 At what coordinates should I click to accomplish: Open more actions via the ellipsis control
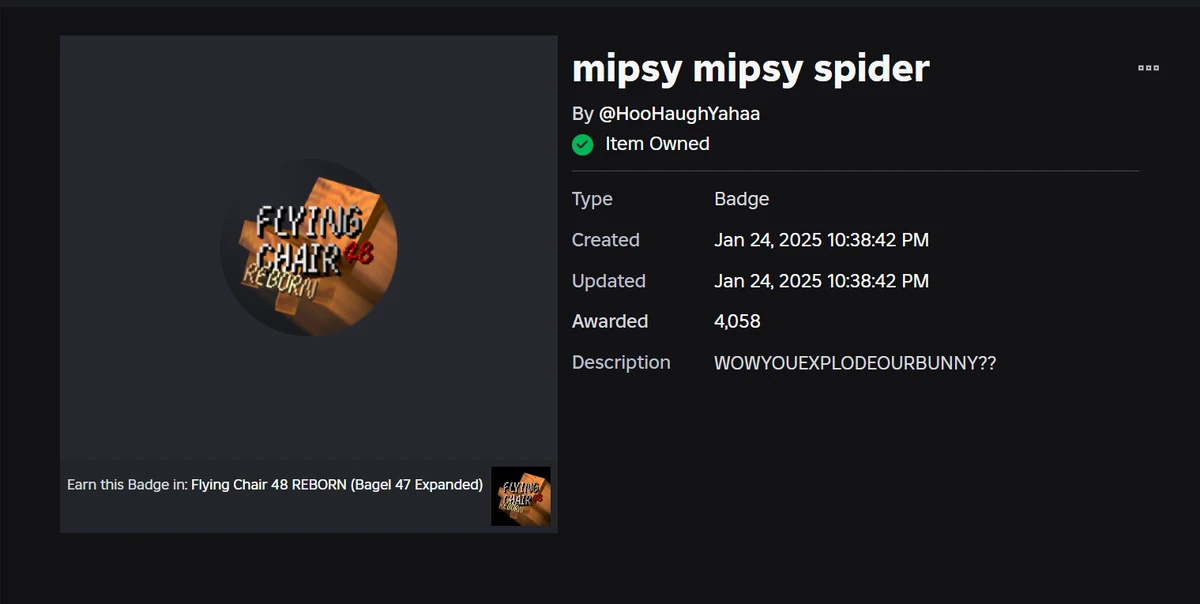click(1148, 67)
